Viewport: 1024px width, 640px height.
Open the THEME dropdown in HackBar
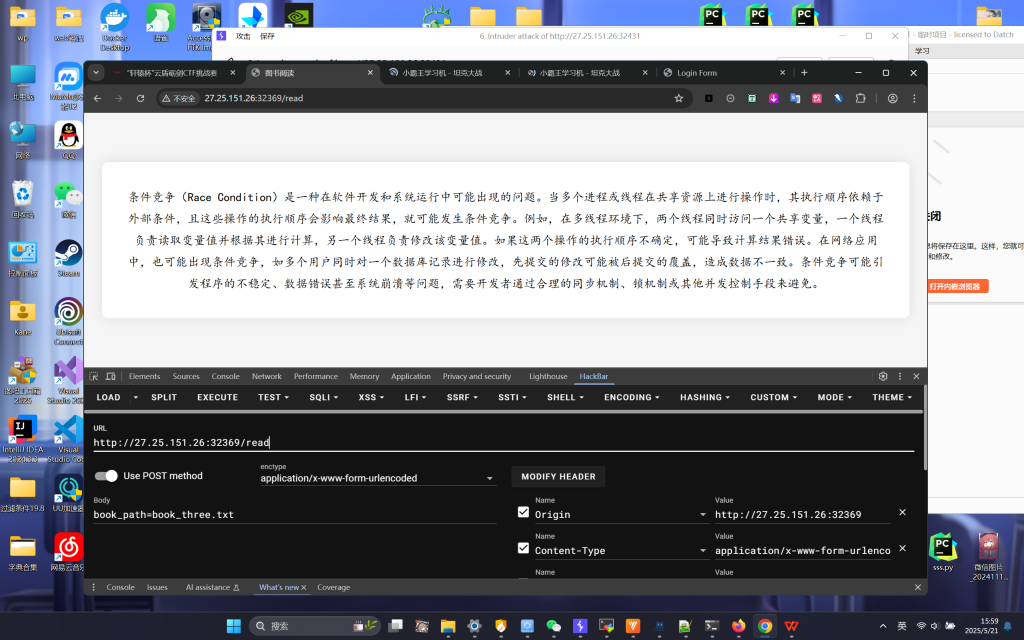[x=892, y=397]
